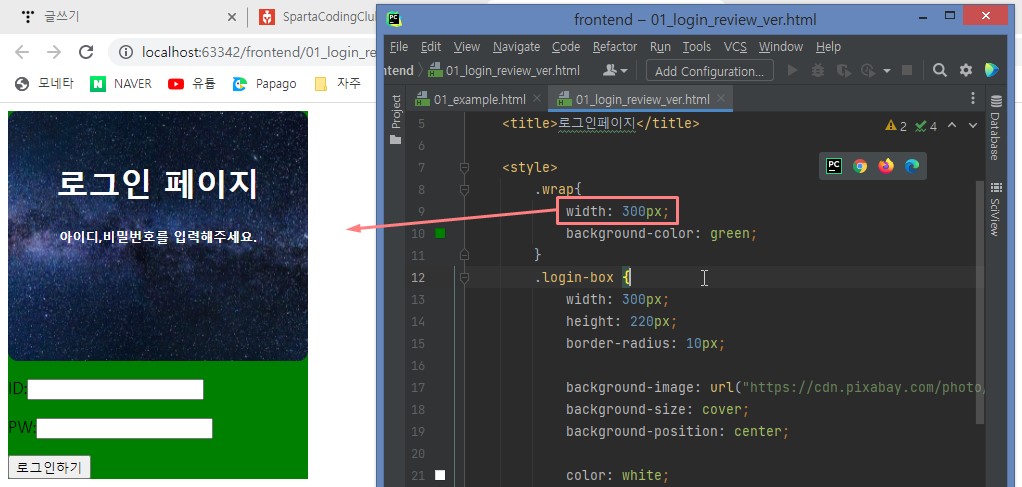This screenshot has width=1022, height=487.
Task: Close the 글쓰기 browser tab
Action: click(231, 17)
